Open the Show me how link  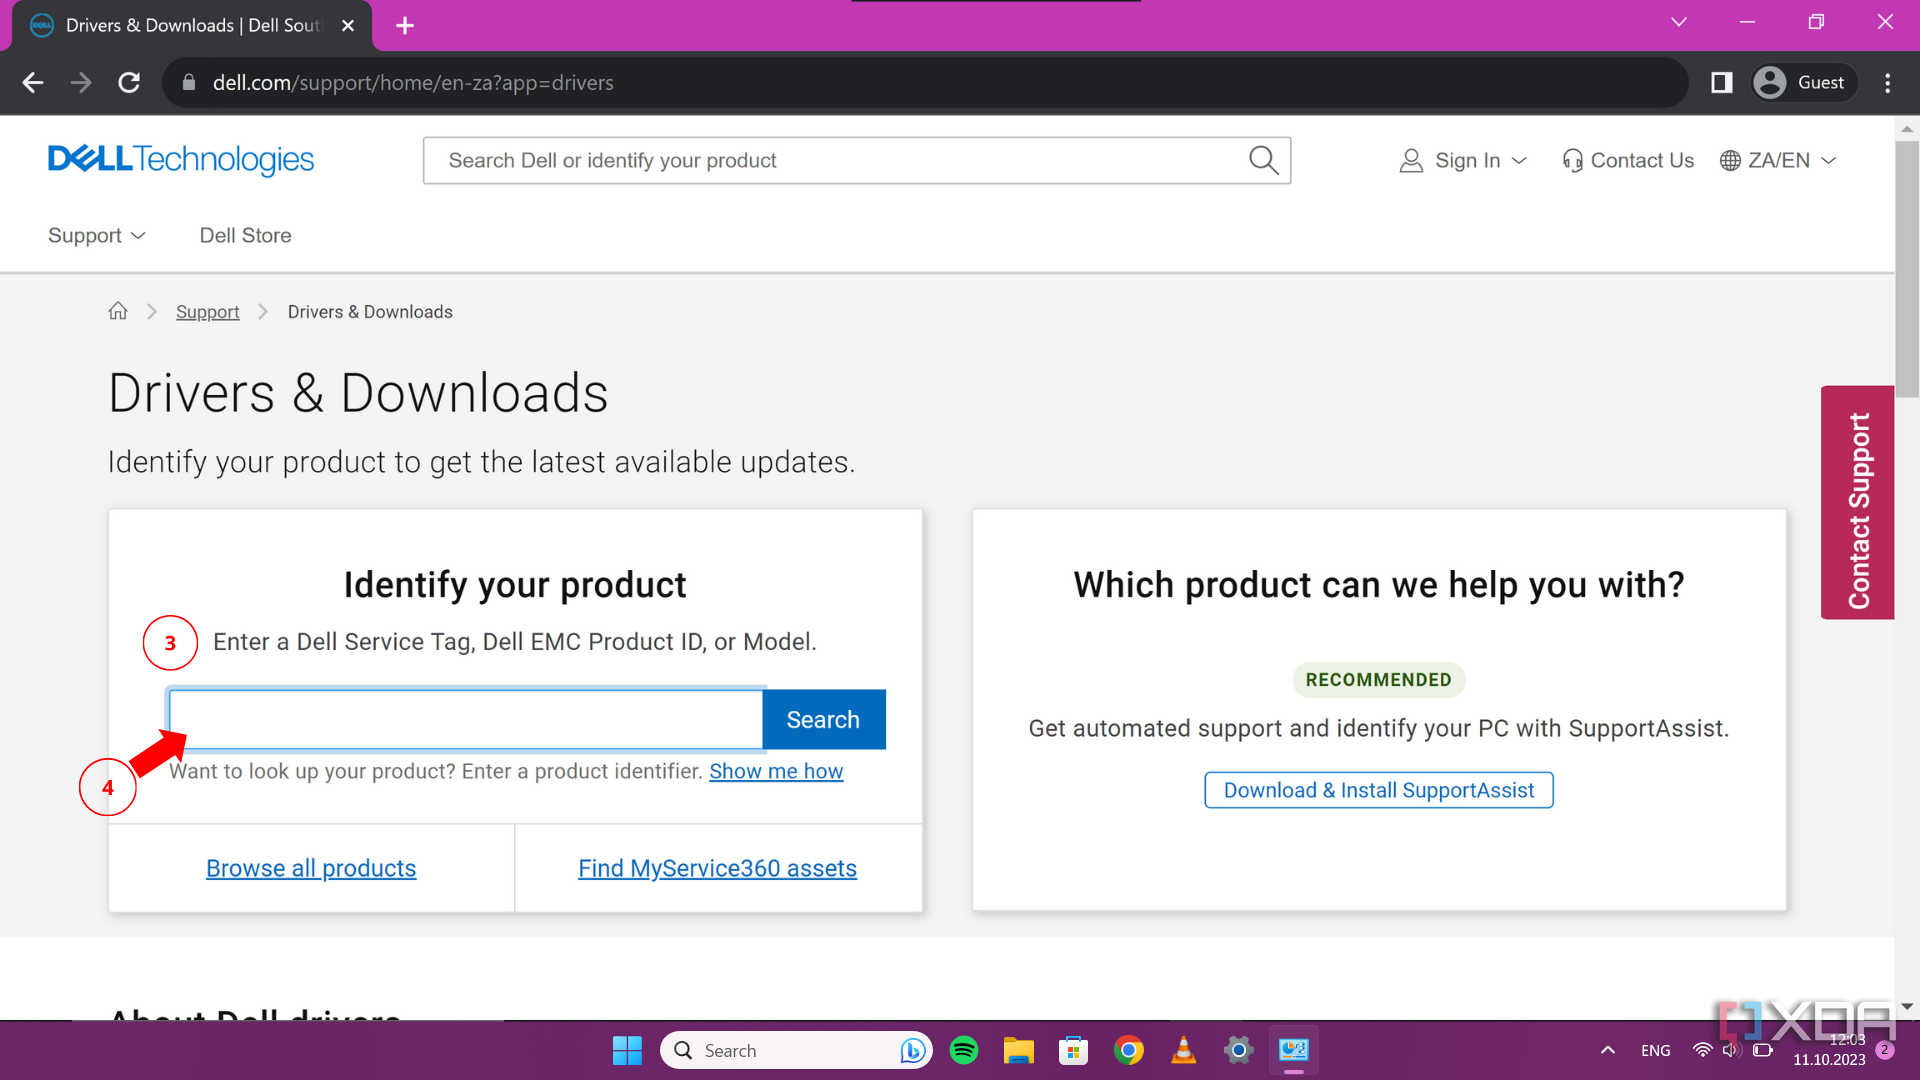pyautogui.click(x=776, y=771)
